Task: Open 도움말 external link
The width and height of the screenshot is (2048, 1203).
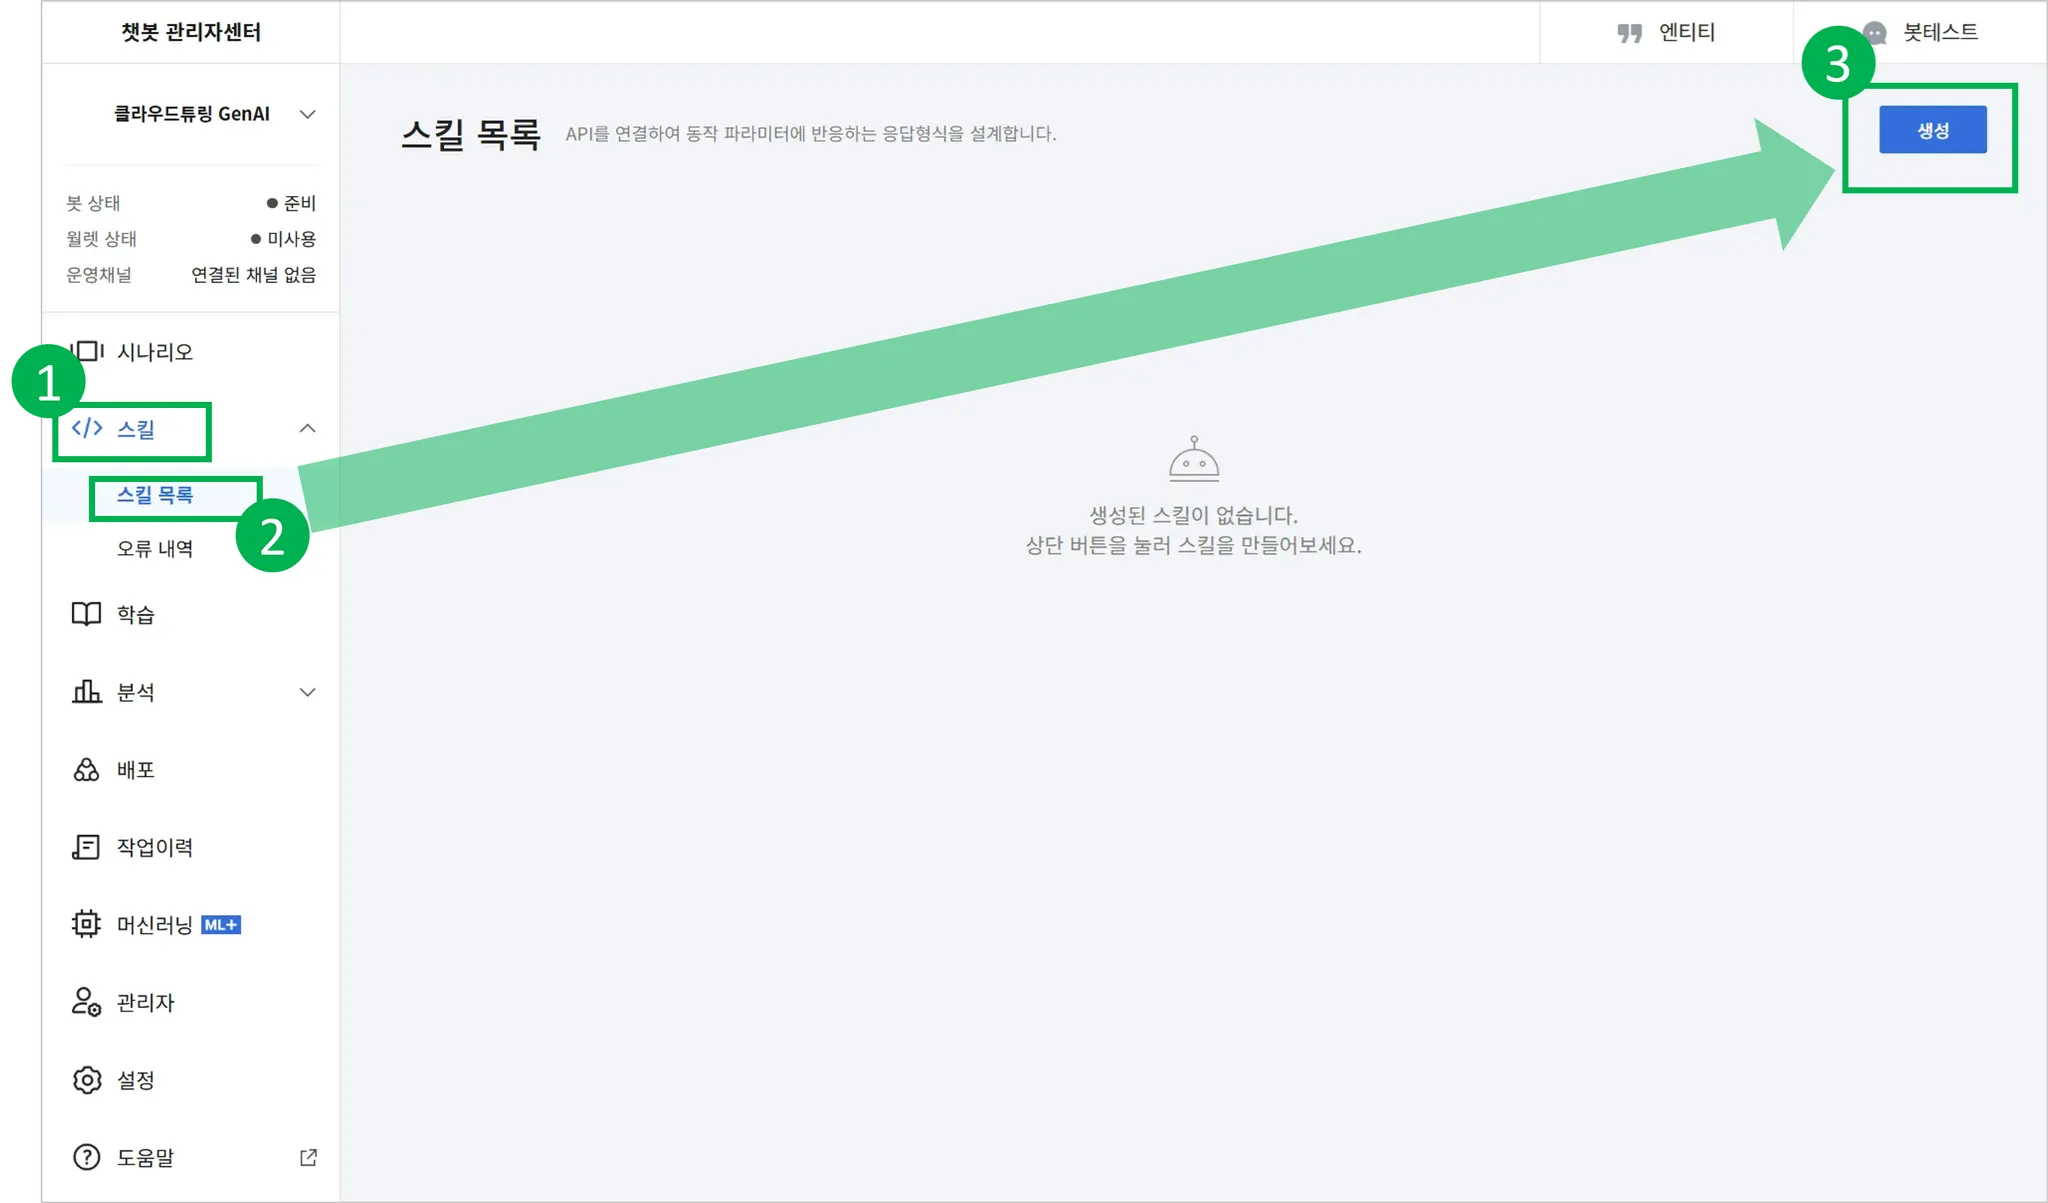Action: (x=308, y=1157)
